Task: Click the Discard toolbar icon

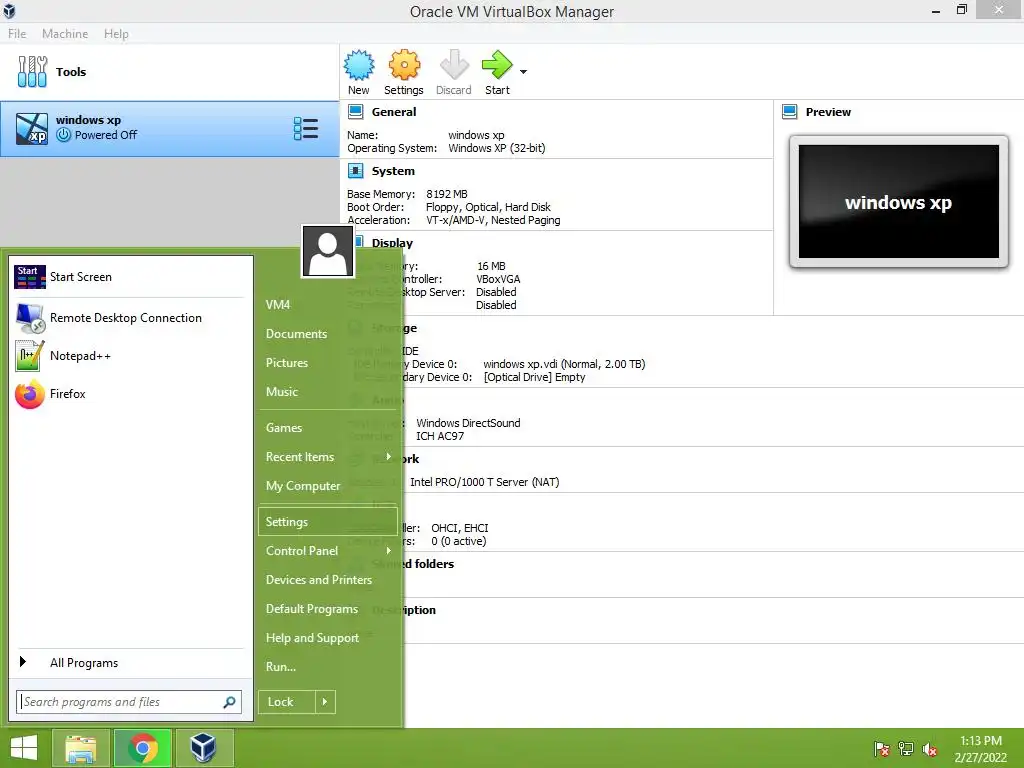Action: (x=454, y=65)
